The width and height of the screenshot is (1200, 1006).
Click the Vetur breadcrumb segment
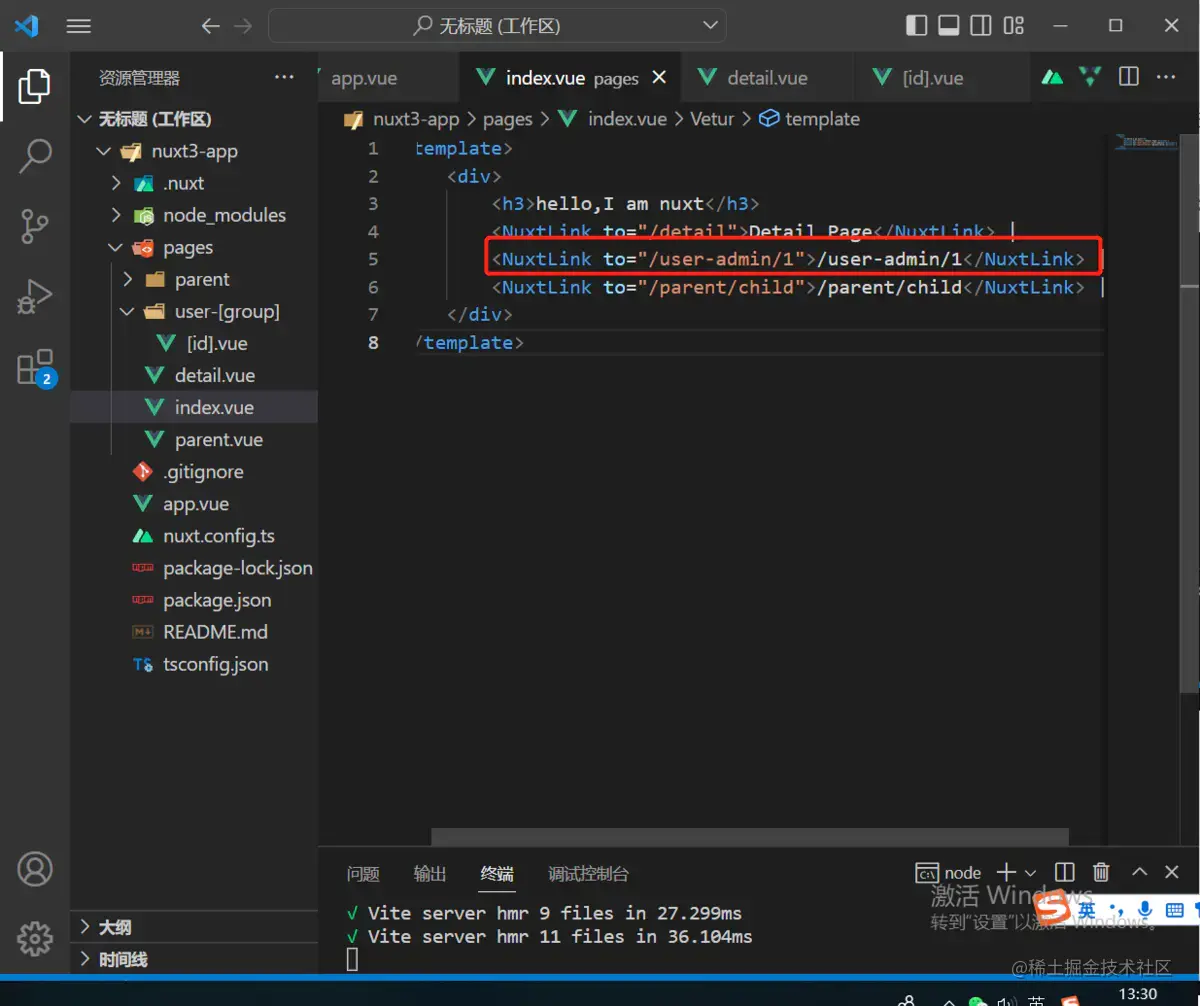pyautogui.click(x=712, y=119)
